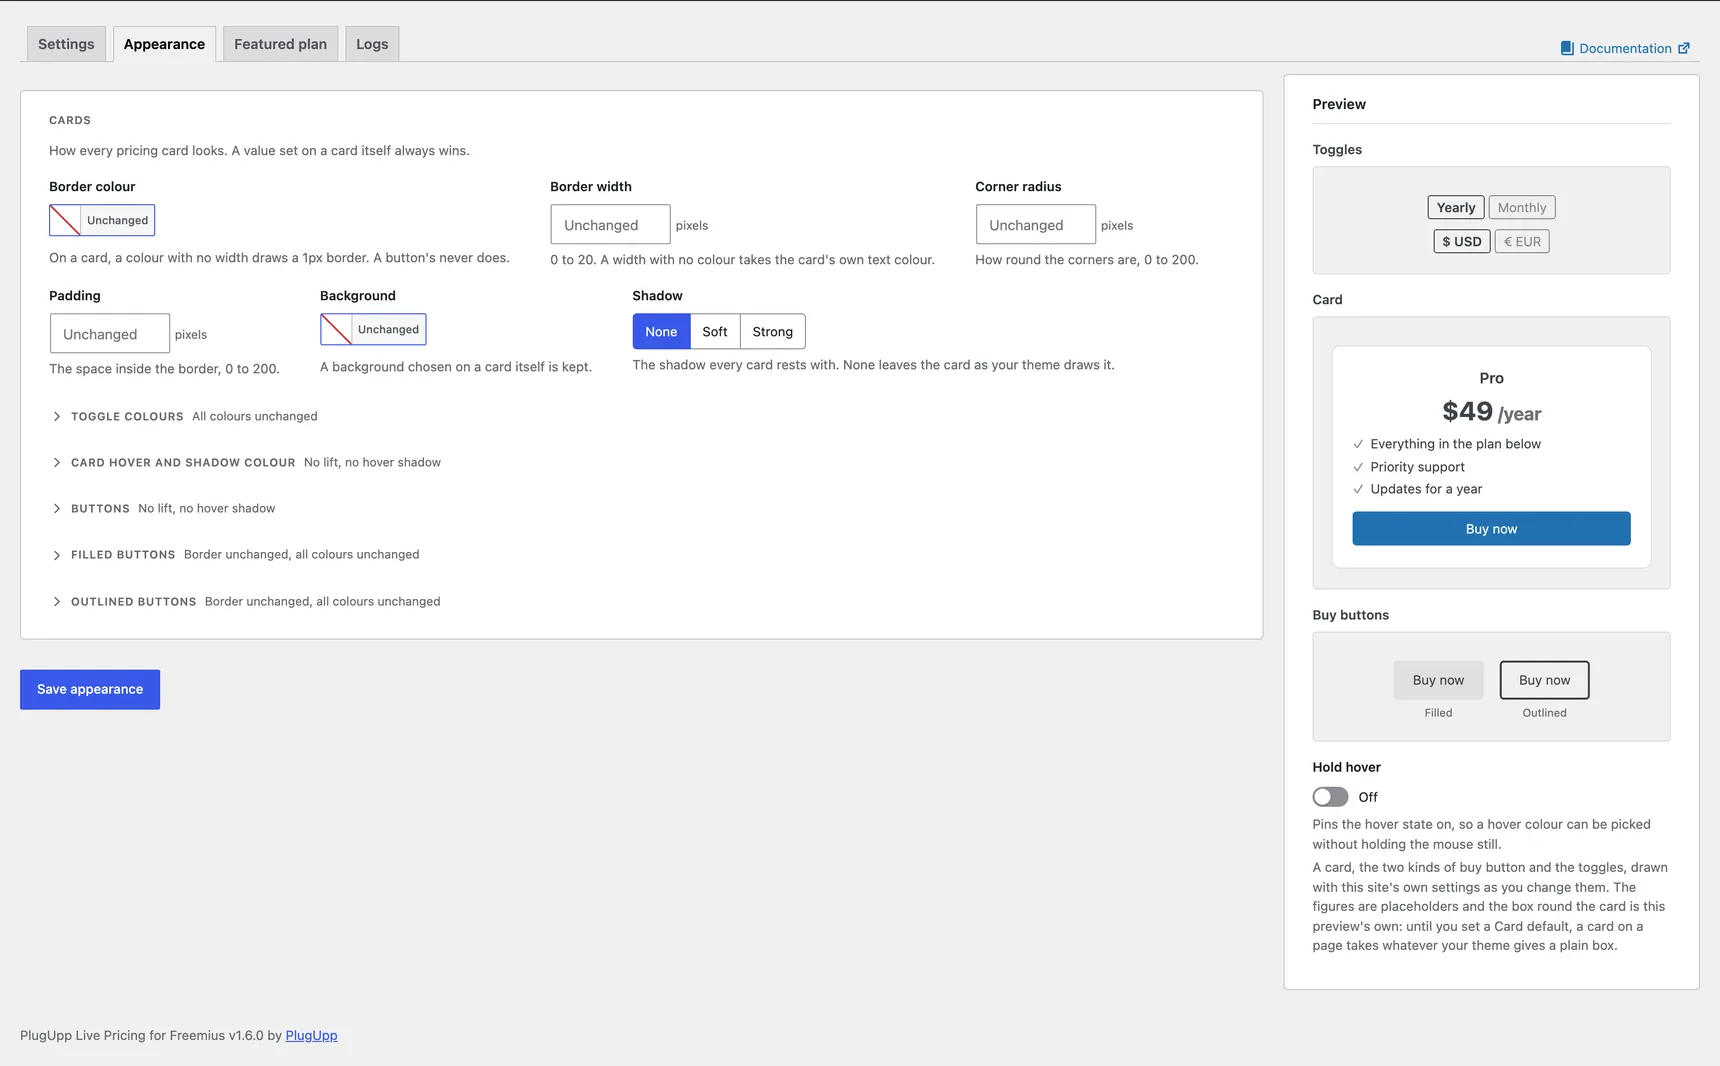1720x1066 pixels.
Task: Expand the Outlined Buttons section
Action: [246, 602]
